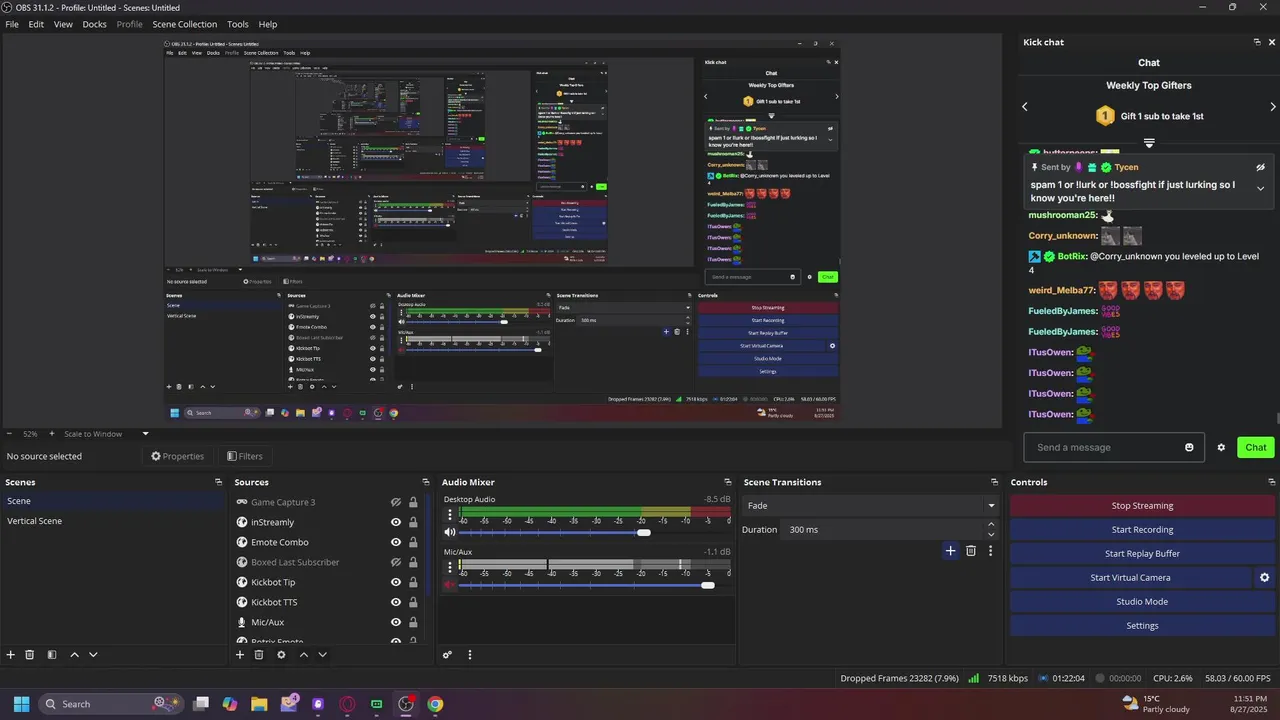Open Kick chat settings gear icon
The height and width of the screenshot is (720, 1280).
click(x=1221, y=448)
